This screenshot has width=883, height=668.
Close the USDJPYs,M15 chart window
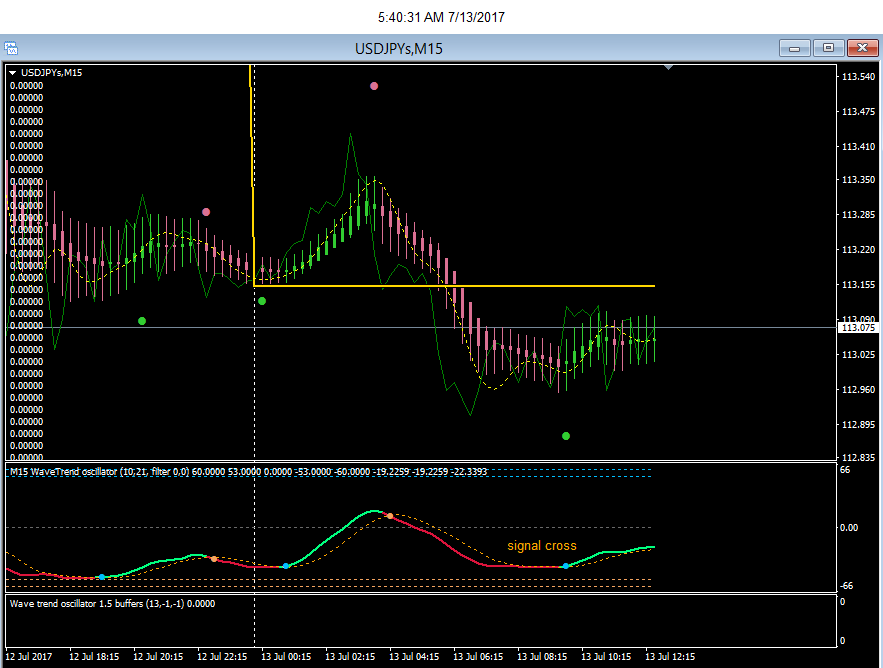click(x=862, y=48)
